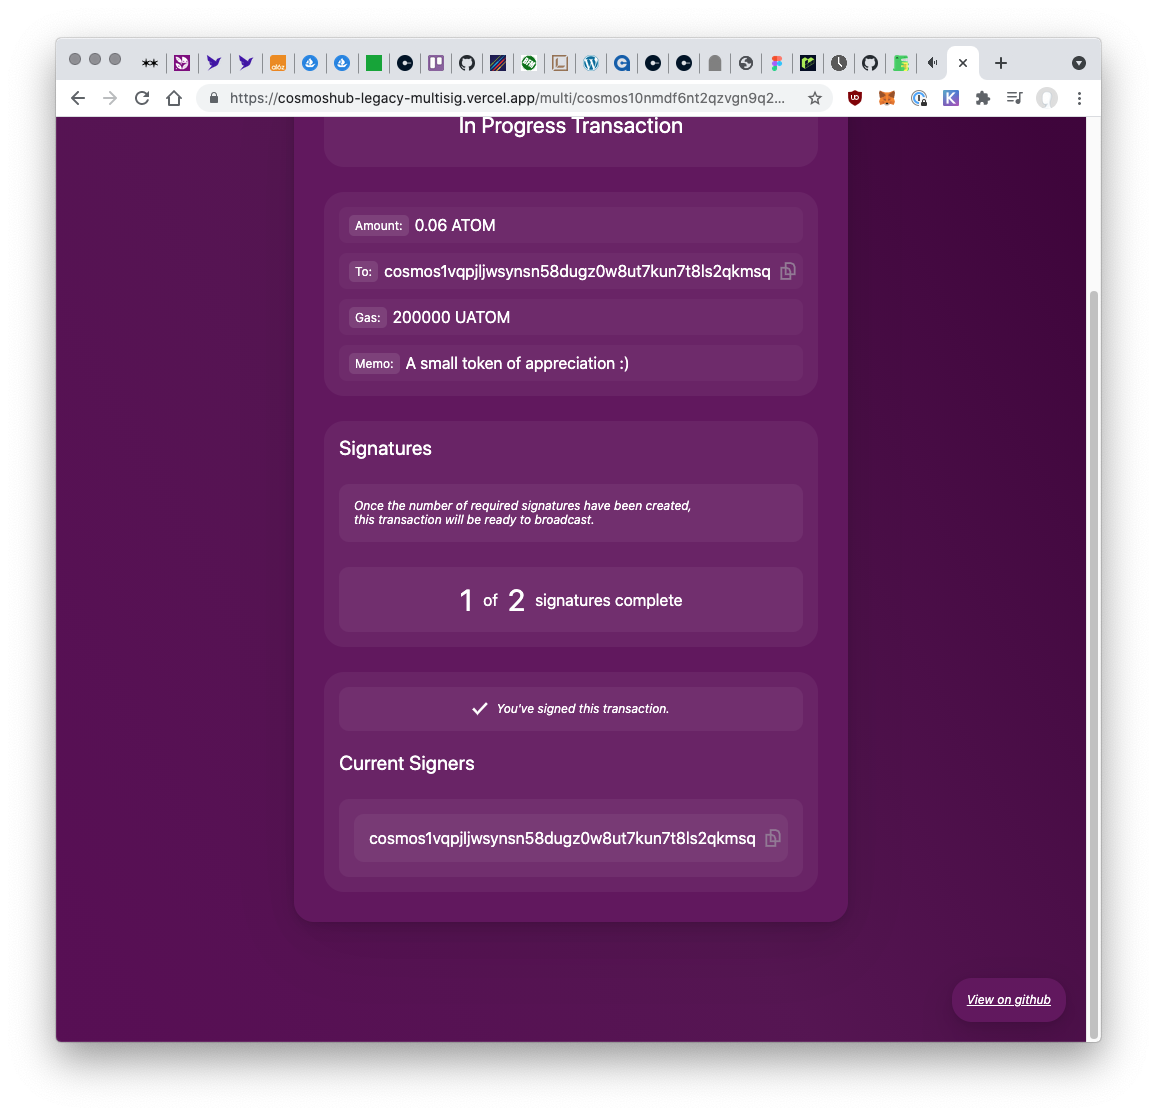Open the Extensions puzzle menu
Image resolution: width=1157 pixels, height=1116 pixels.
click(x=982, y=98)
